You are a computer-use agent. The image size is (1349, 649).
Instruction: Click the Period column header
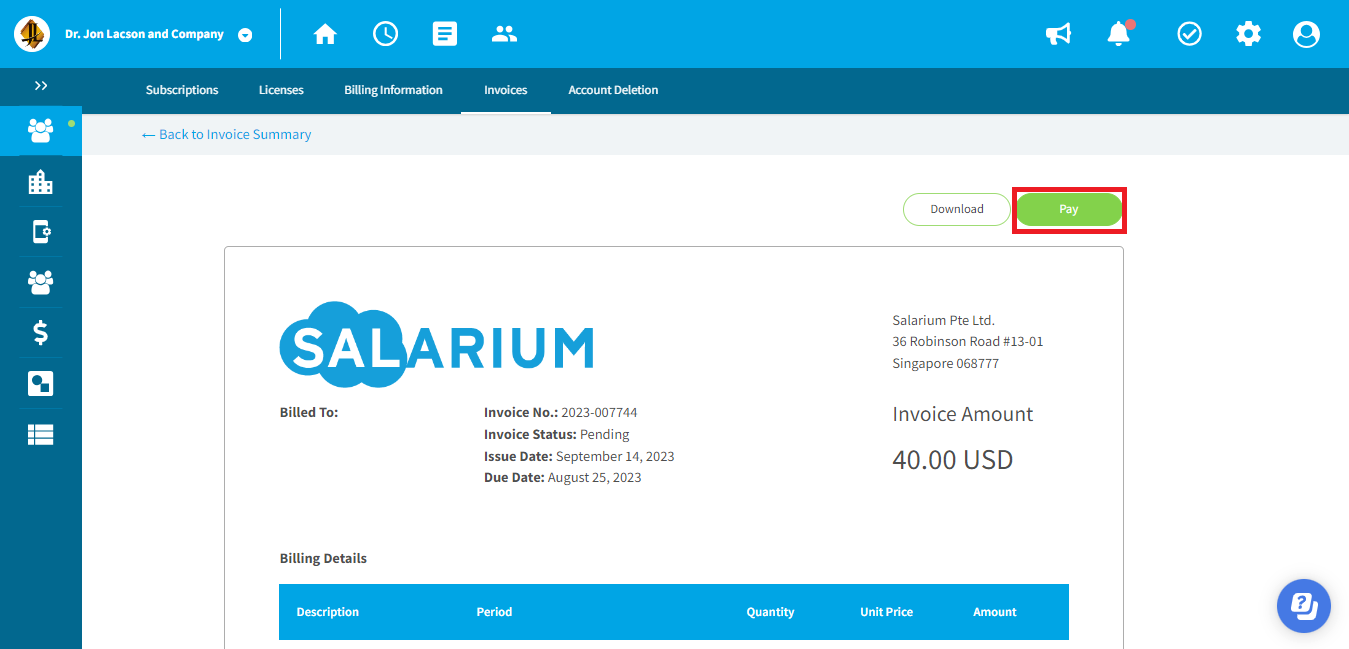pyautogui.click(x=494, y=612)
